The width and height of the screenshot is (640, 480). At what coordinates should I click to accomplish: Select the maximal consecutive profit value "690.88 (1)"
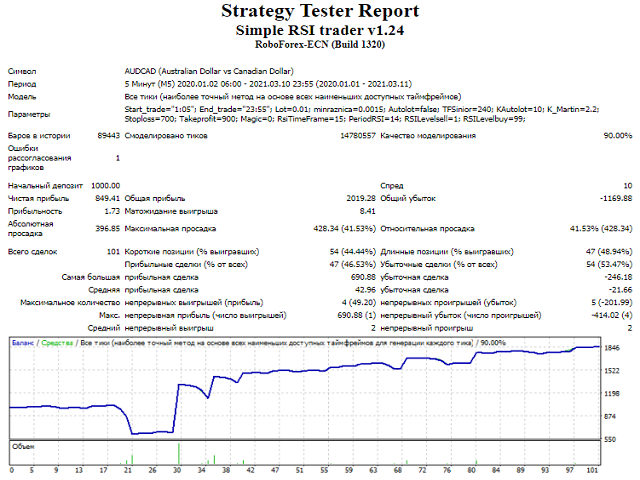click(356, 315)
